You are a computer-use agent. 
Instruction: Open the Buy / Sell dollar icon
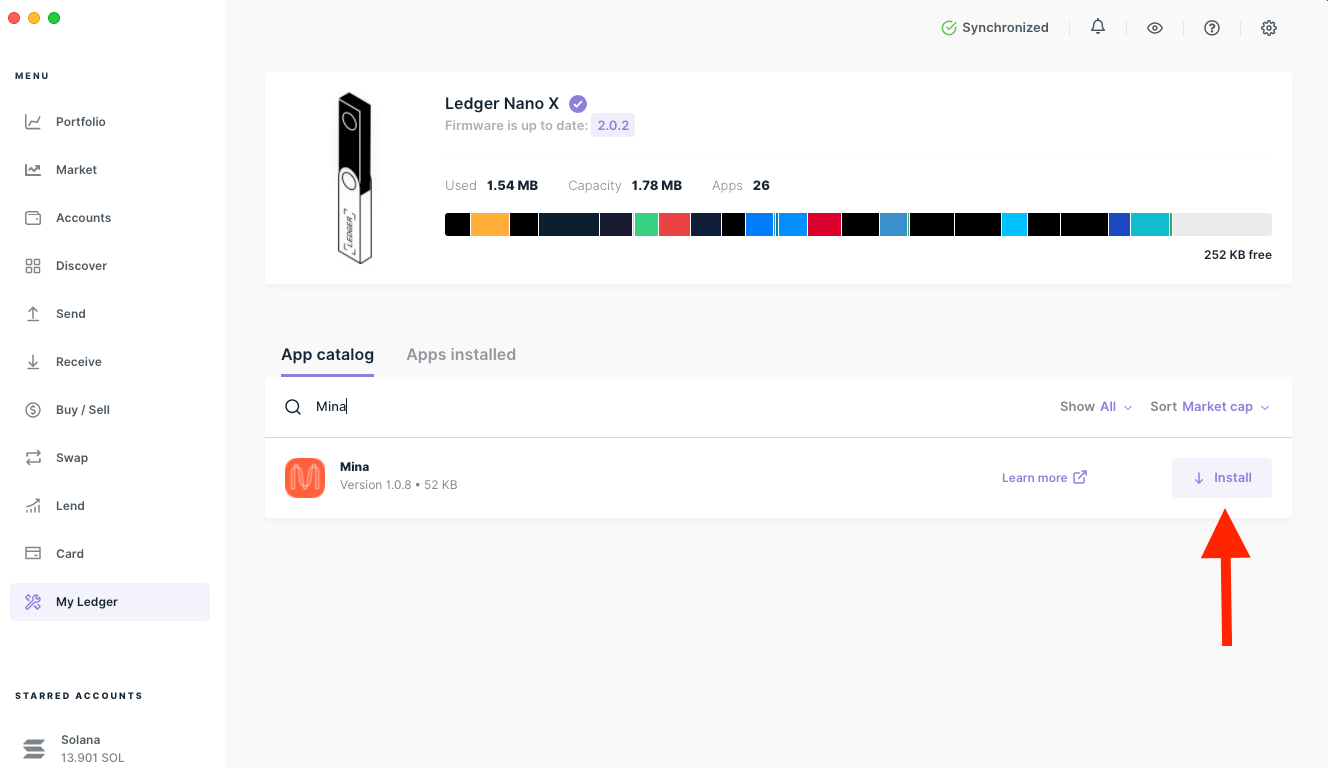33,410
